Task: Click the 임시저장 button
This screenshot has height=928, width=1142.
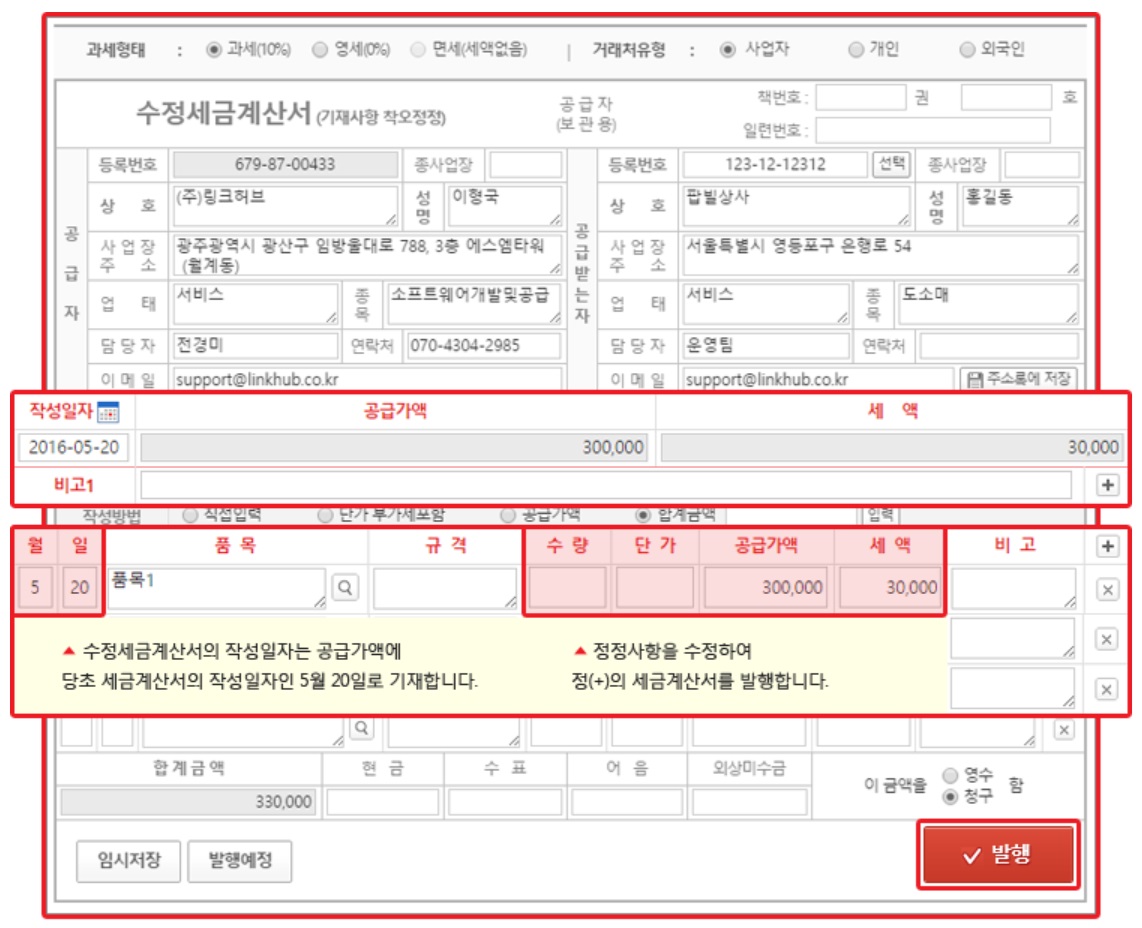Action: tap(128, 861)
